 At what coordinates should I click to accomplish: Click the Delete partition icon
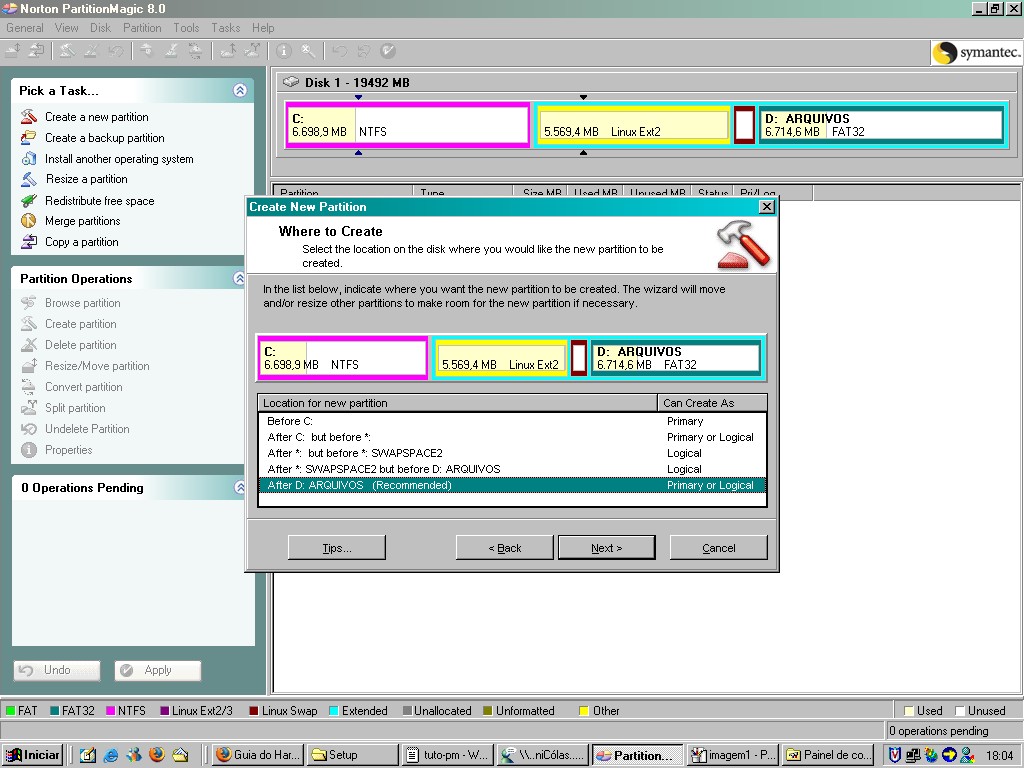click(29, 345)
